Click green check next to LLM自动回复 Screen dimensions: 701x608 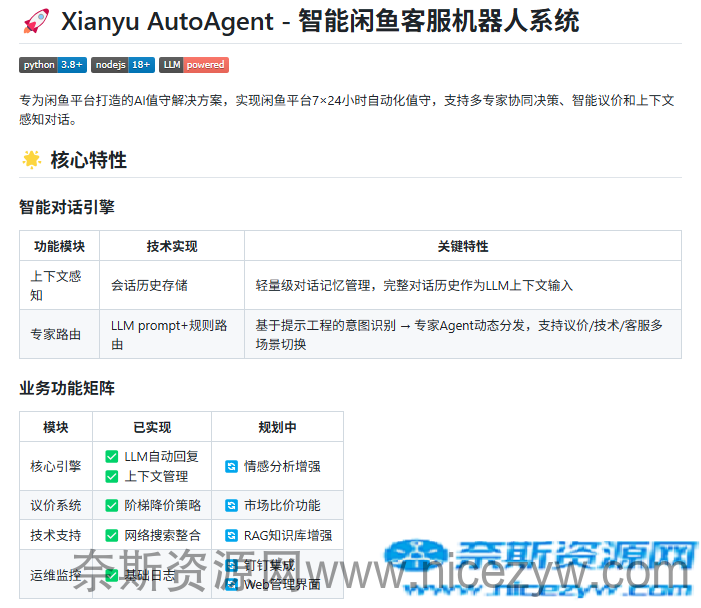[112, 456]
